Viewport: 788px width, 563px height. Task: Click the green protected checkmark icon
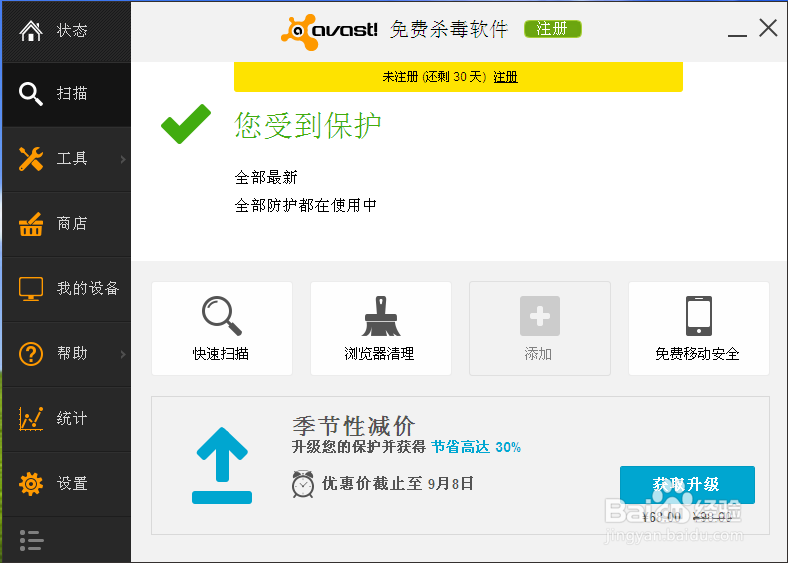point(186,124)
